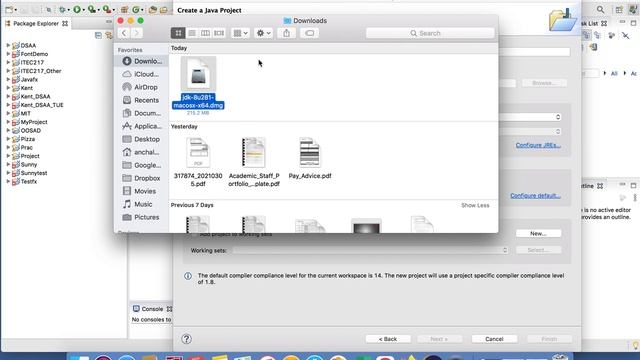
Task: Switch Finder to gallery view
Action: [219, 33]
